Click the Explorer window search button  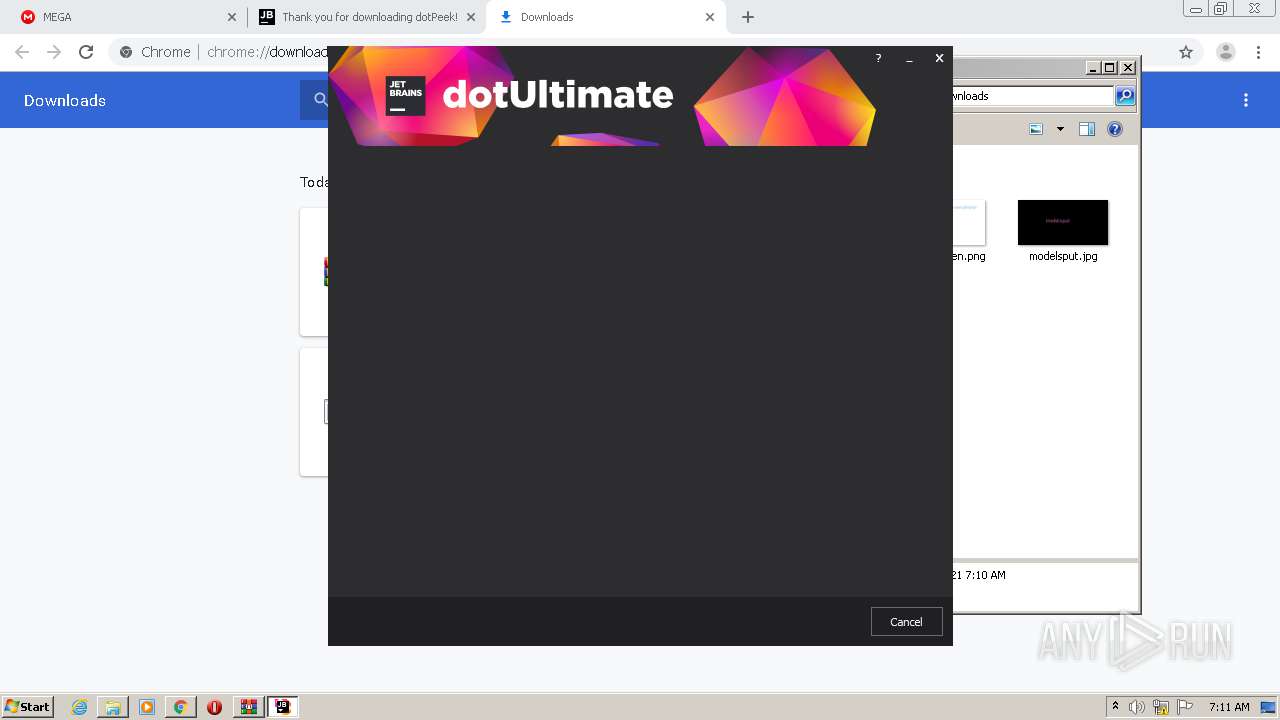pos(1125,96)
